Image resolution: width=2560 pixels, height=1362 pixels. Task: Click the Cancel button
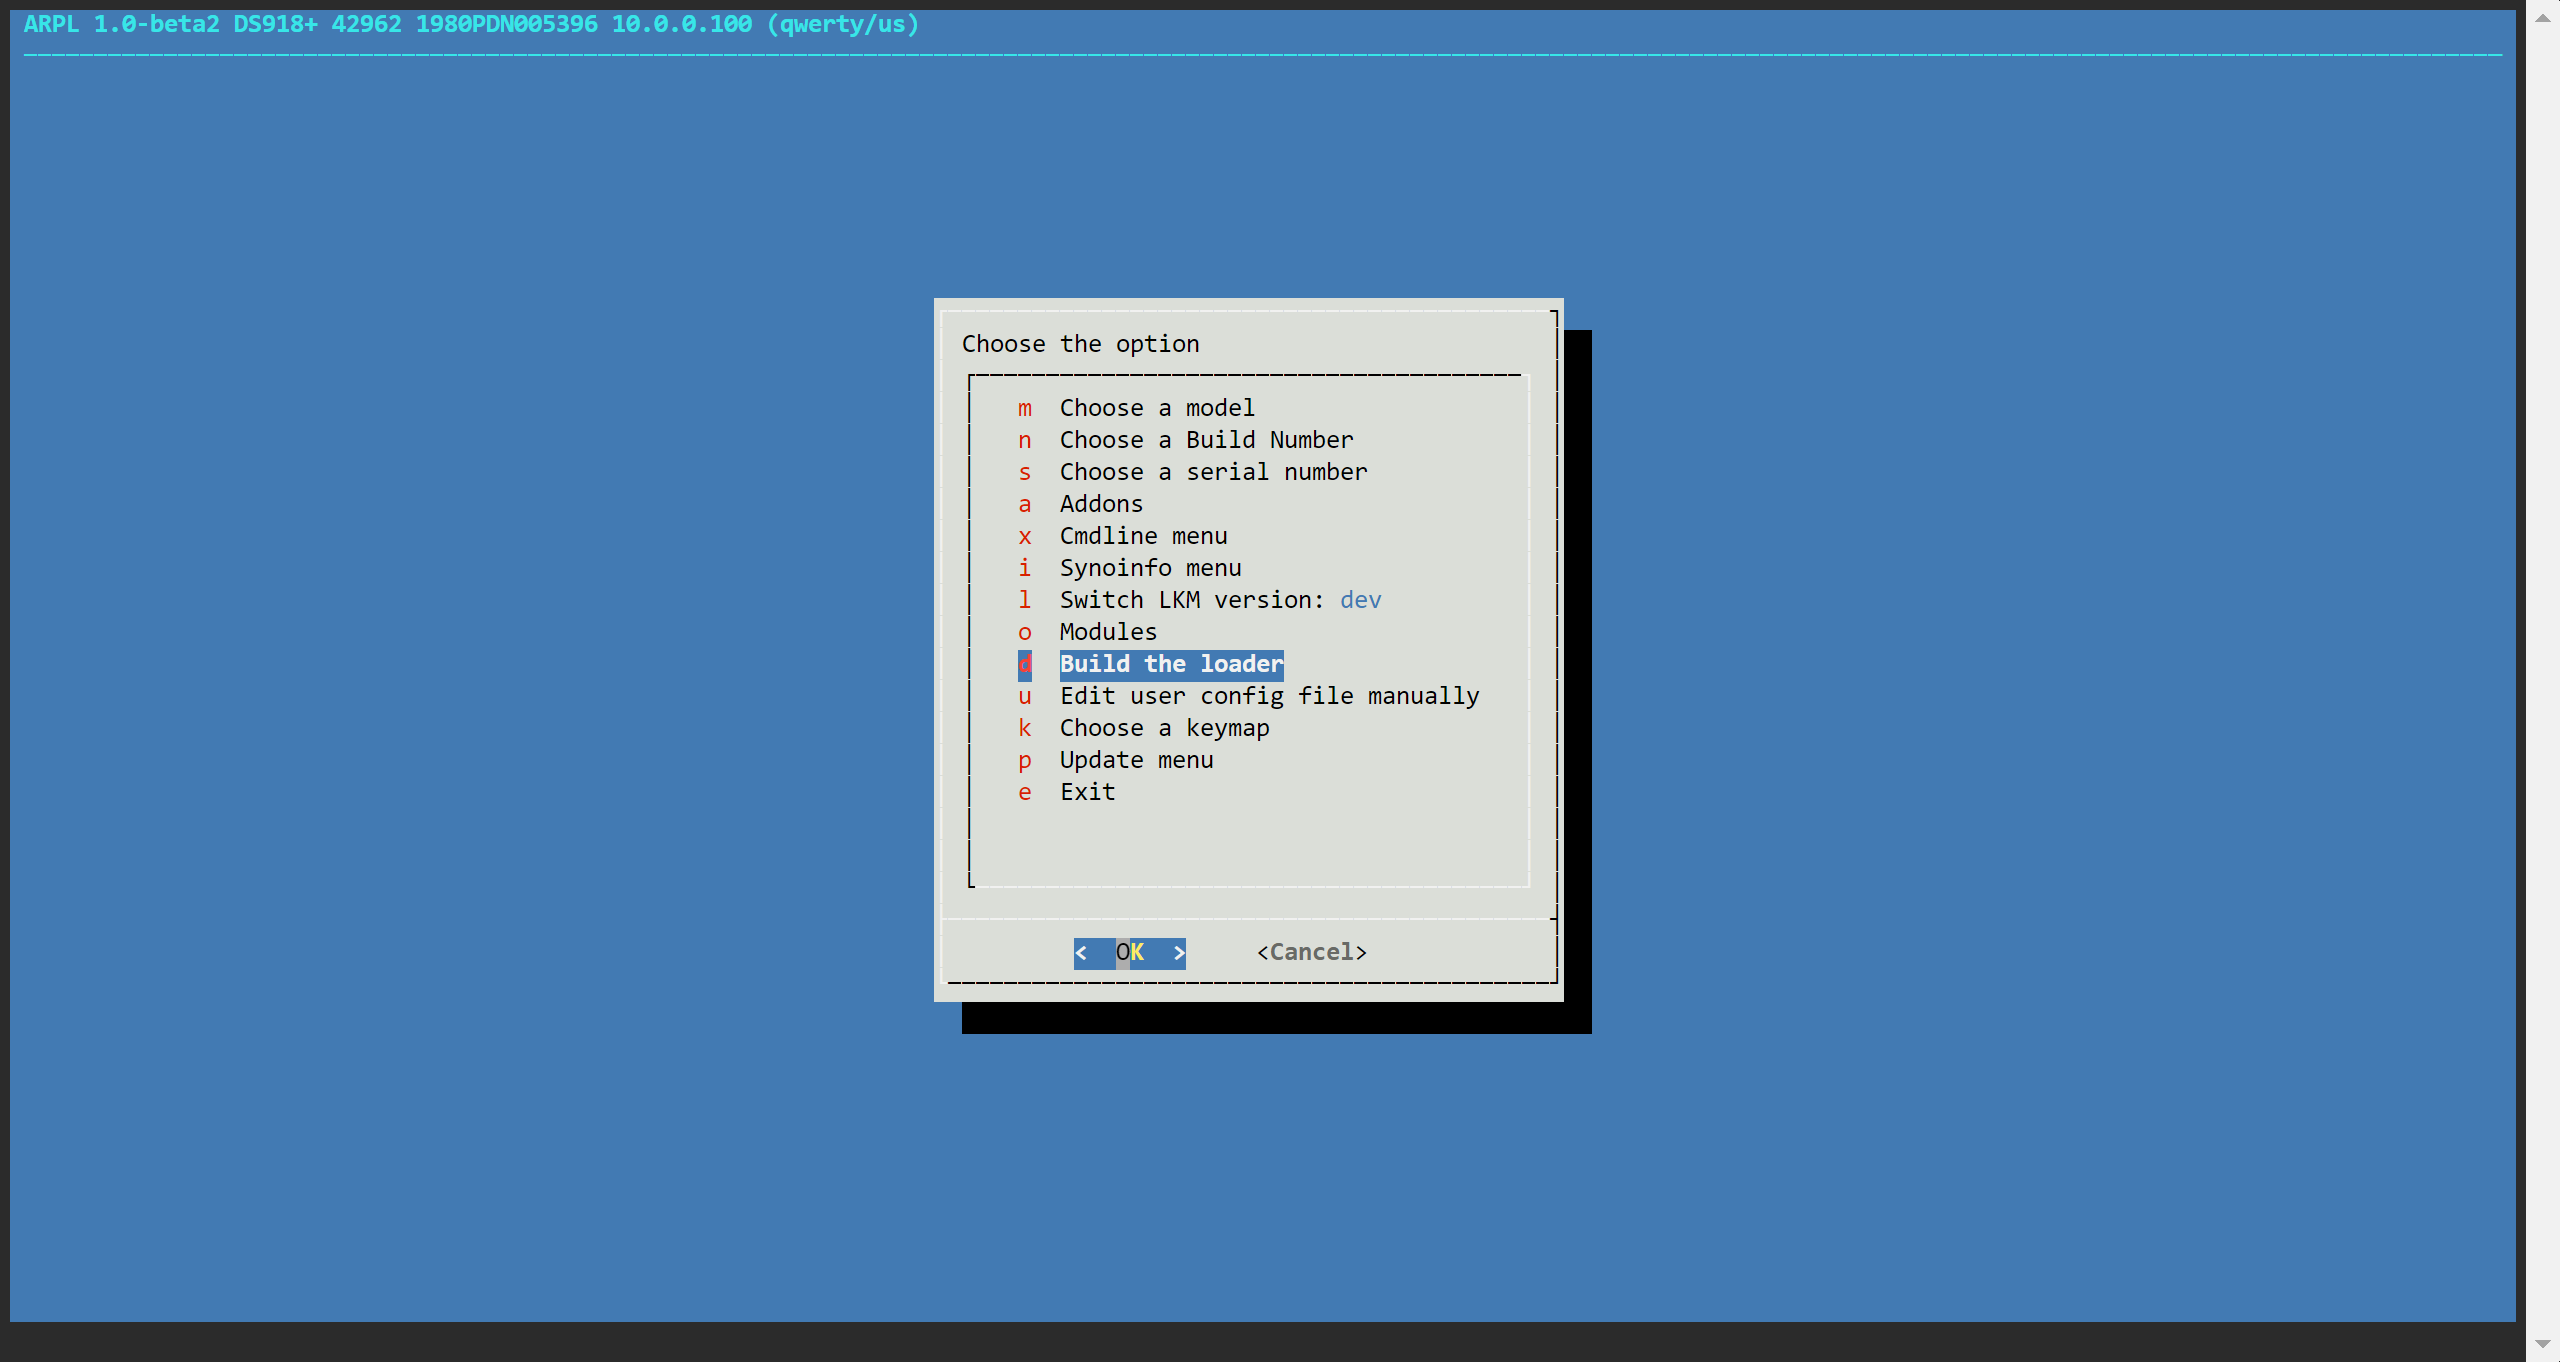[x=1312, y=953]
